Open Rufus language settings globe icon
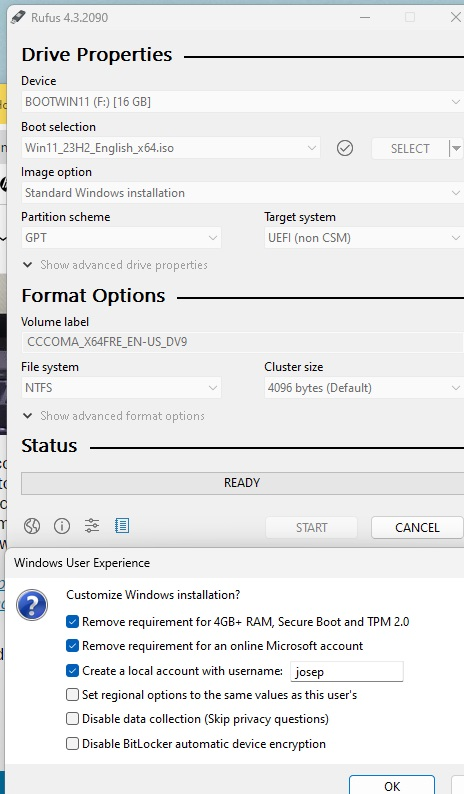The height and width of the screenshot is (794, 464). (32, 526)
